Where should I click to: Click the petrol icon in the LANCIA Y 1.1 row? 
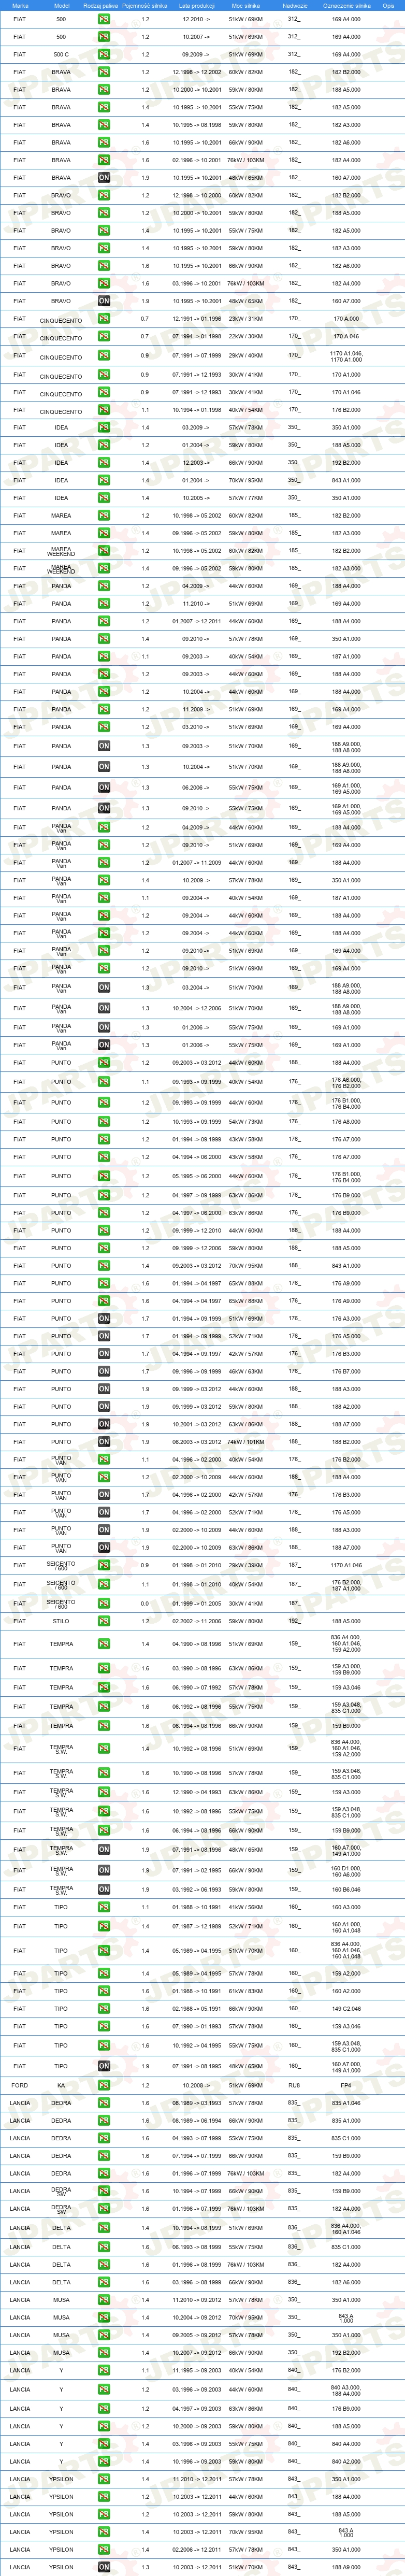(104, 2369)
